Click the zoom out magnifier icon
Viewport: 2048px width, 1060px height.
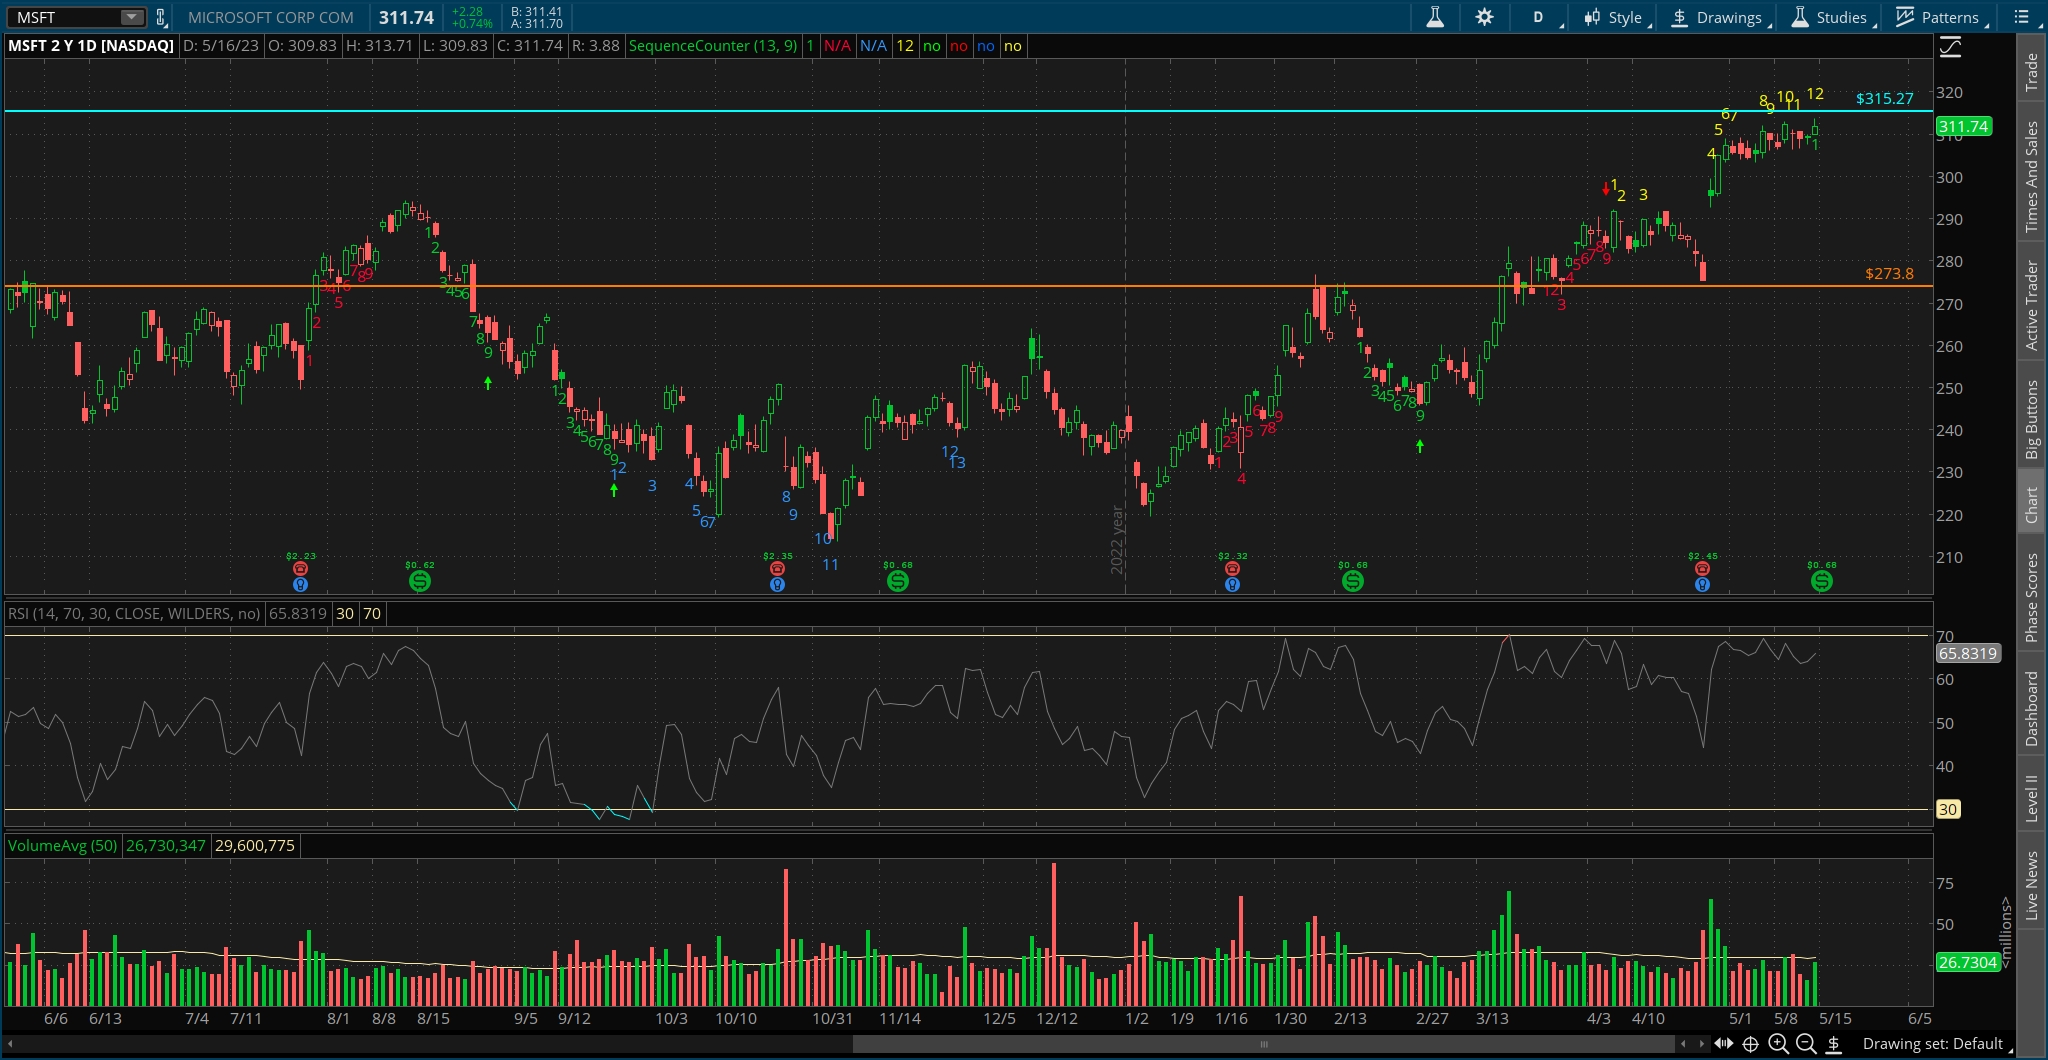point(1806,1044)
